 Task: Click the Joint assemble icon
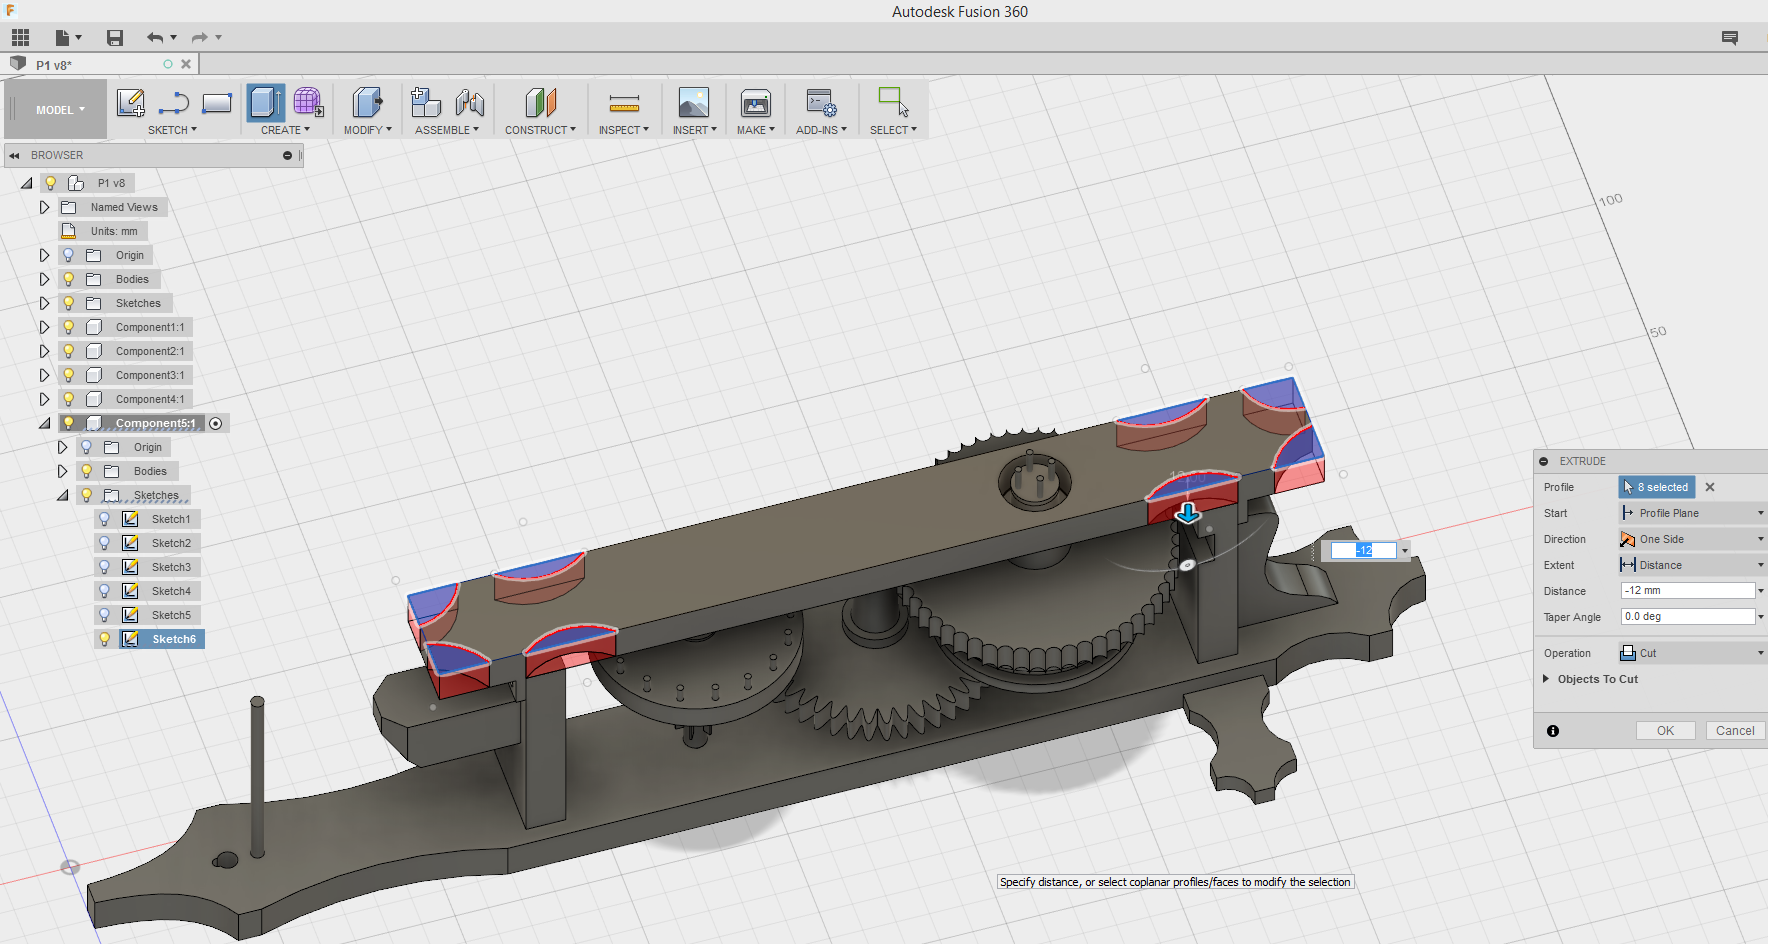click(469, 102)
